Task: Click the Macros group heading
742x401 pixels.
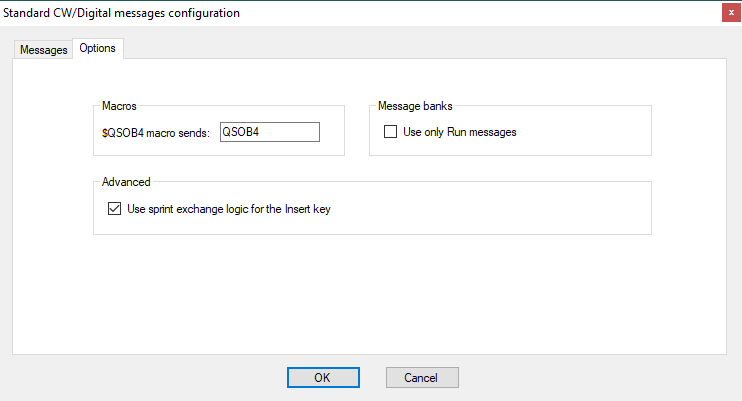Action: click(x=119, y=106)
